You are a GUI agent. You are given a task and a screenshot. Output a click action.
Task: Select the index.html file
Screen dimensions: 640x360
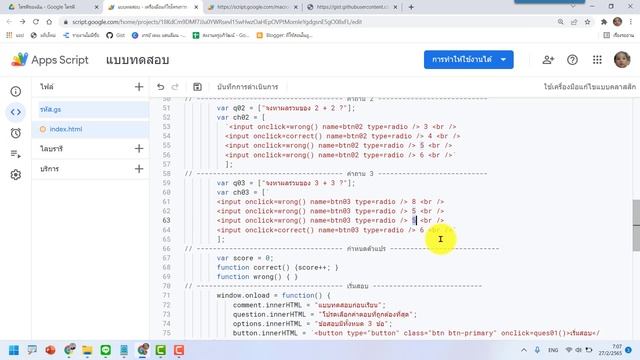click(90, 129)
